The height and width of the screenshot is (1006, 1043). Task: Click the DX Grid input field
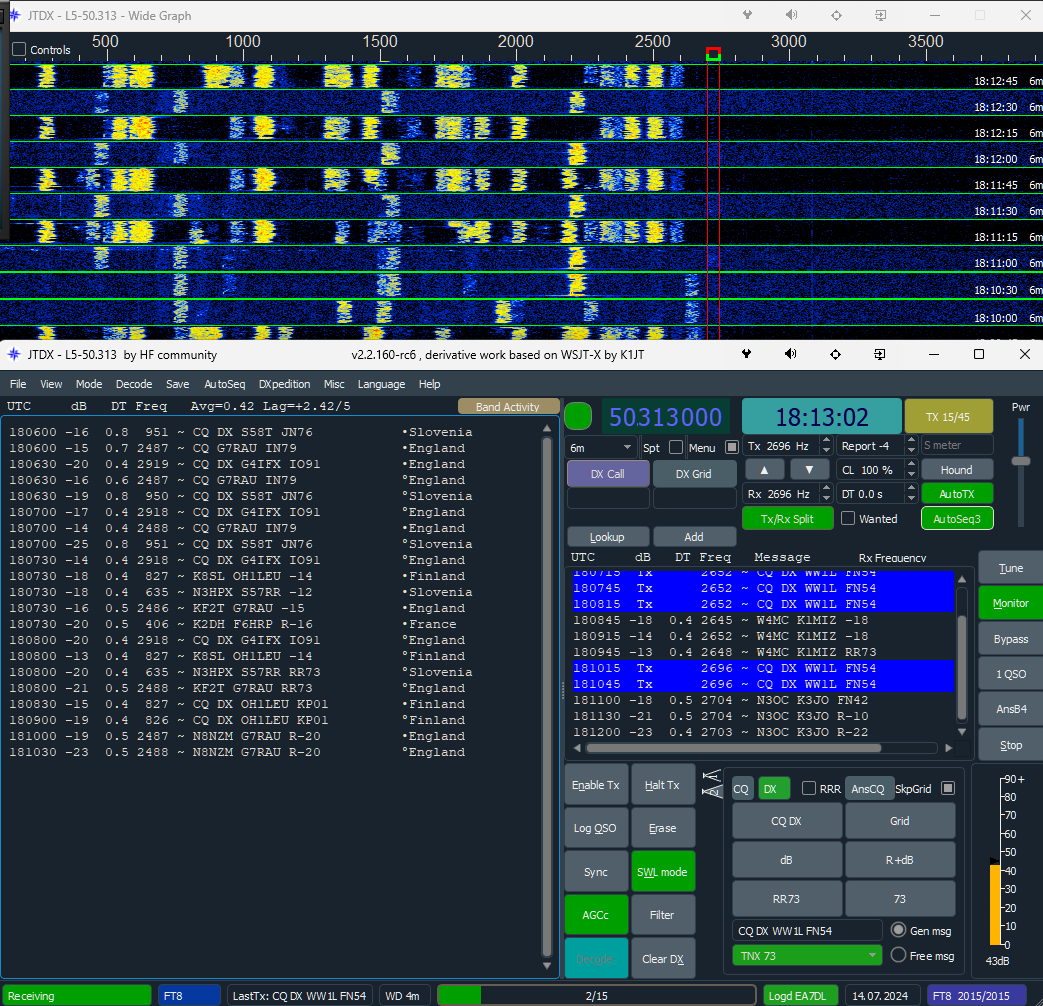[x=694, y=498]
